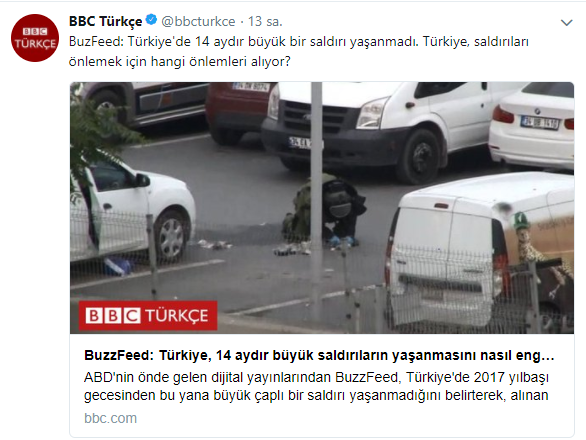The height and width of the screenshot is (440, 586).
Task: Click the second description line 'gecesinden bu yana büyük çaplı'
Action: (316, 395)
